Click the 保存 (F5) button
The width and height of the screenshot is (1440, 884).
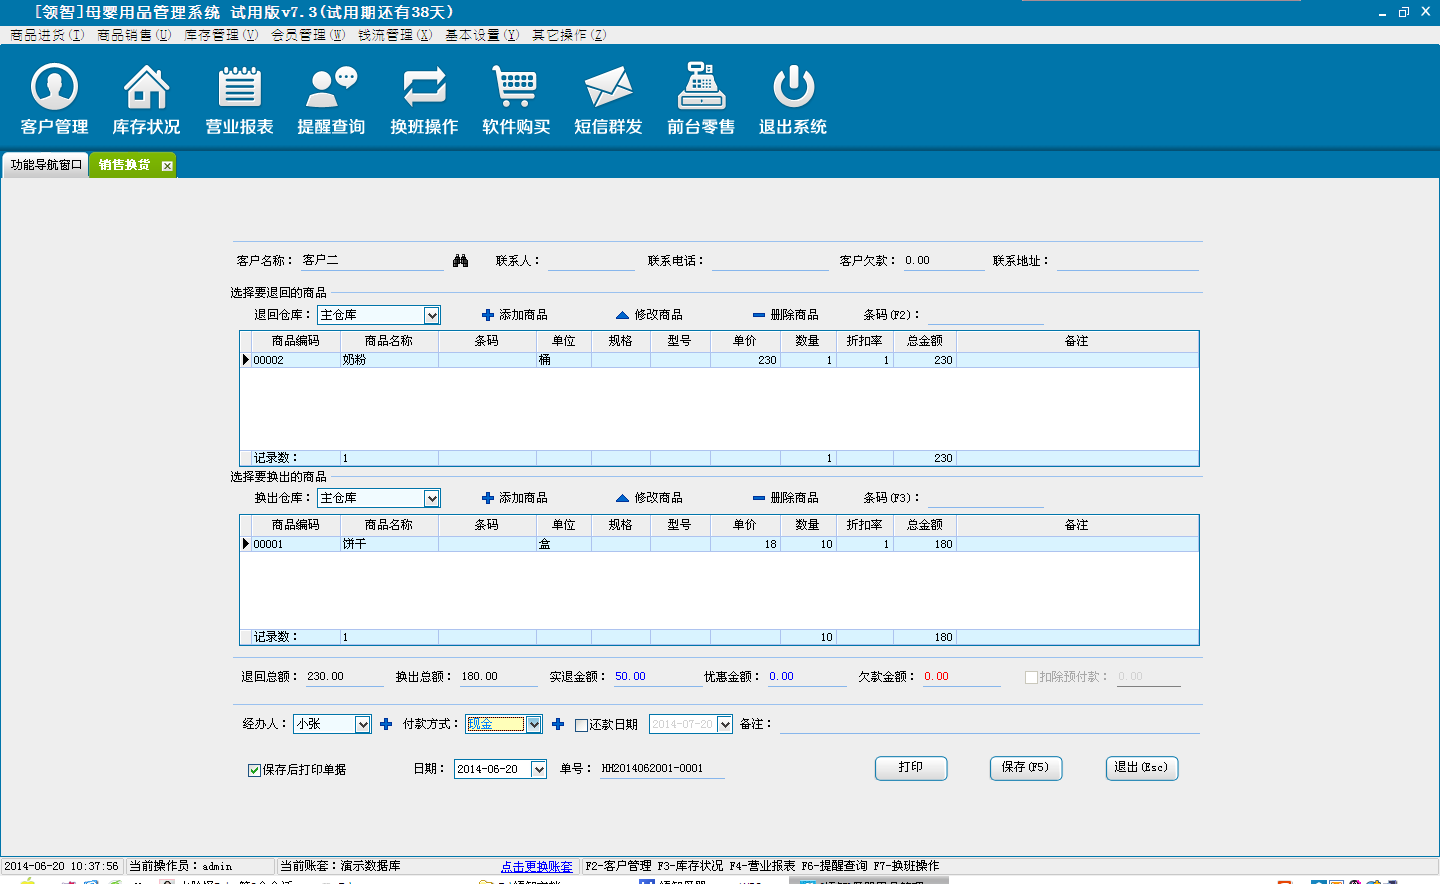pos(1025,767)
